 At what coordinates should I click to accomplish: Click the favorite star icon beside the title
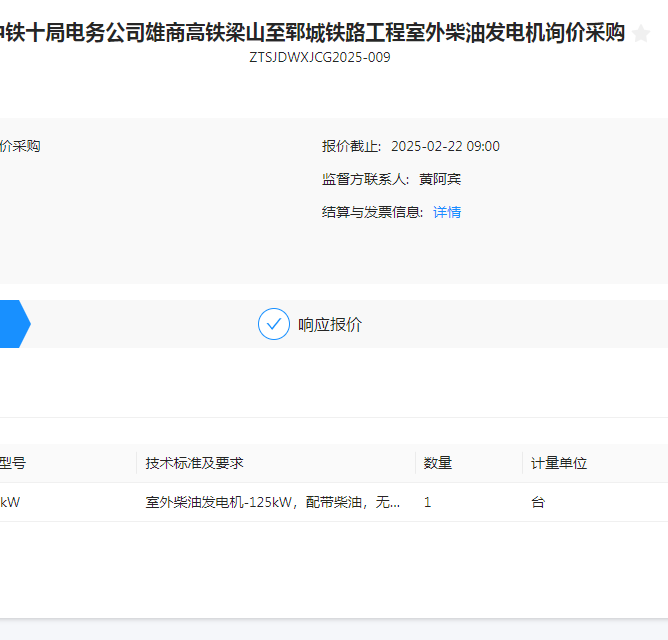click(x=641, y=34)
